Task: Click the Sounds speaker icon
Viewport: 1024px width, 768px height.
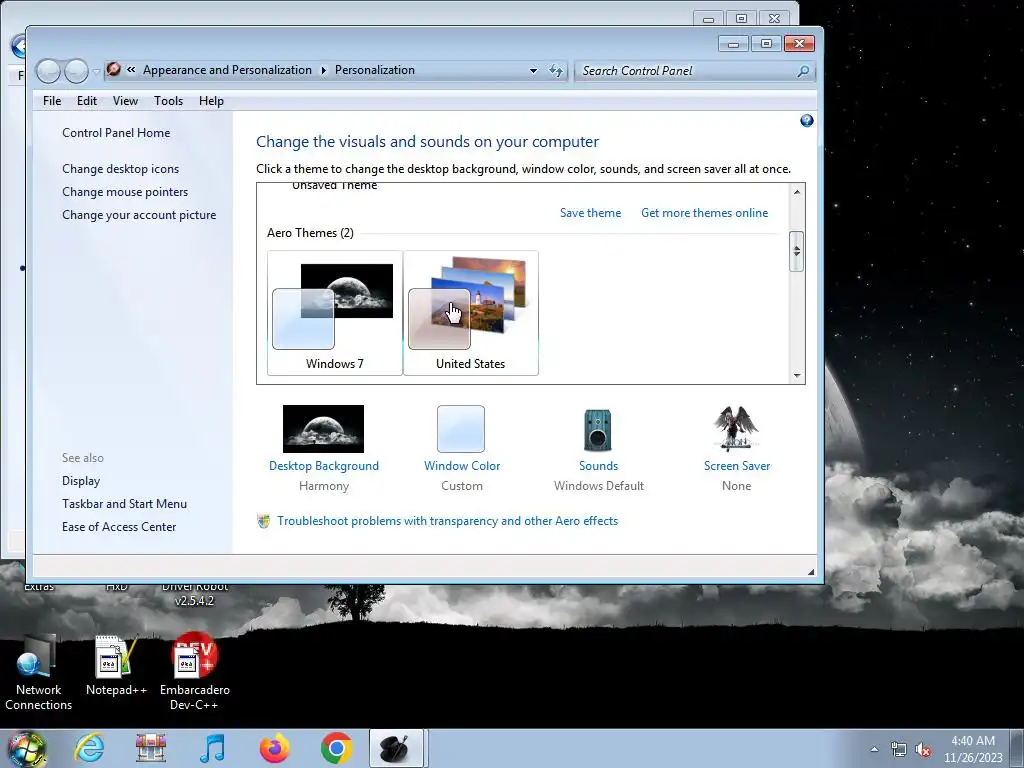Action: [598, 430]
